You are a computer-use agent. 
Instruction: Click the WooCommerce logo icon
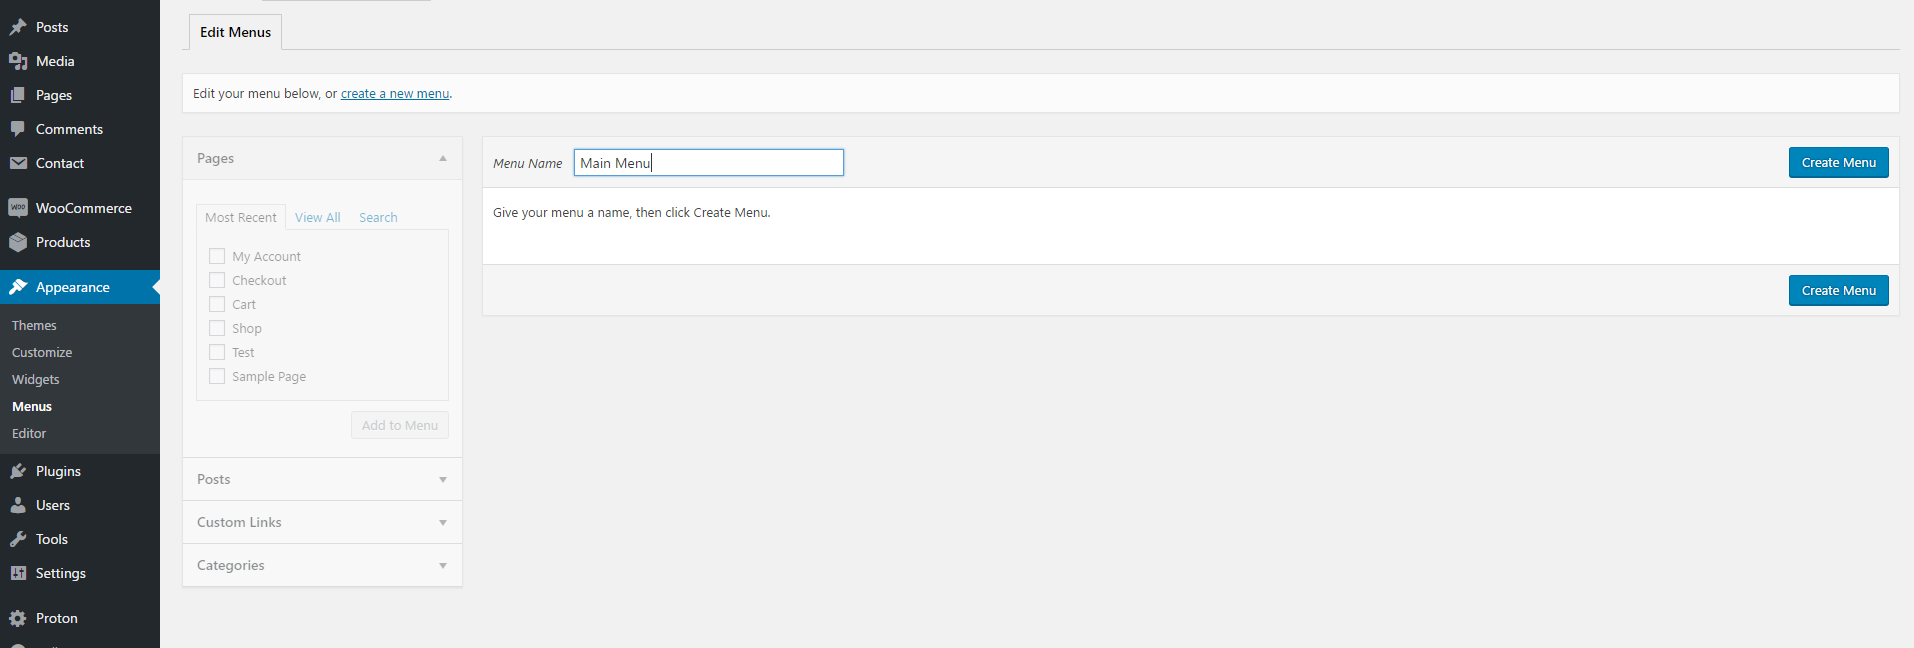(x=18, y=208)
